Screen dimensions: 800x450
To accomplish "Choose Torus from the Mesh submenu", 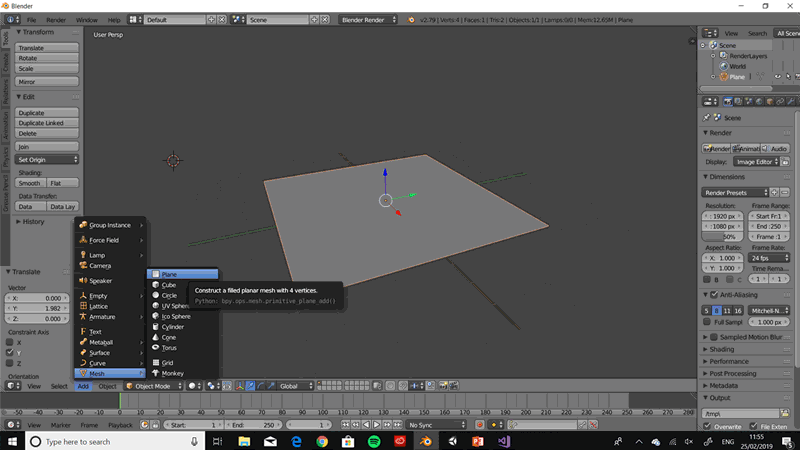I will [169, 348].
